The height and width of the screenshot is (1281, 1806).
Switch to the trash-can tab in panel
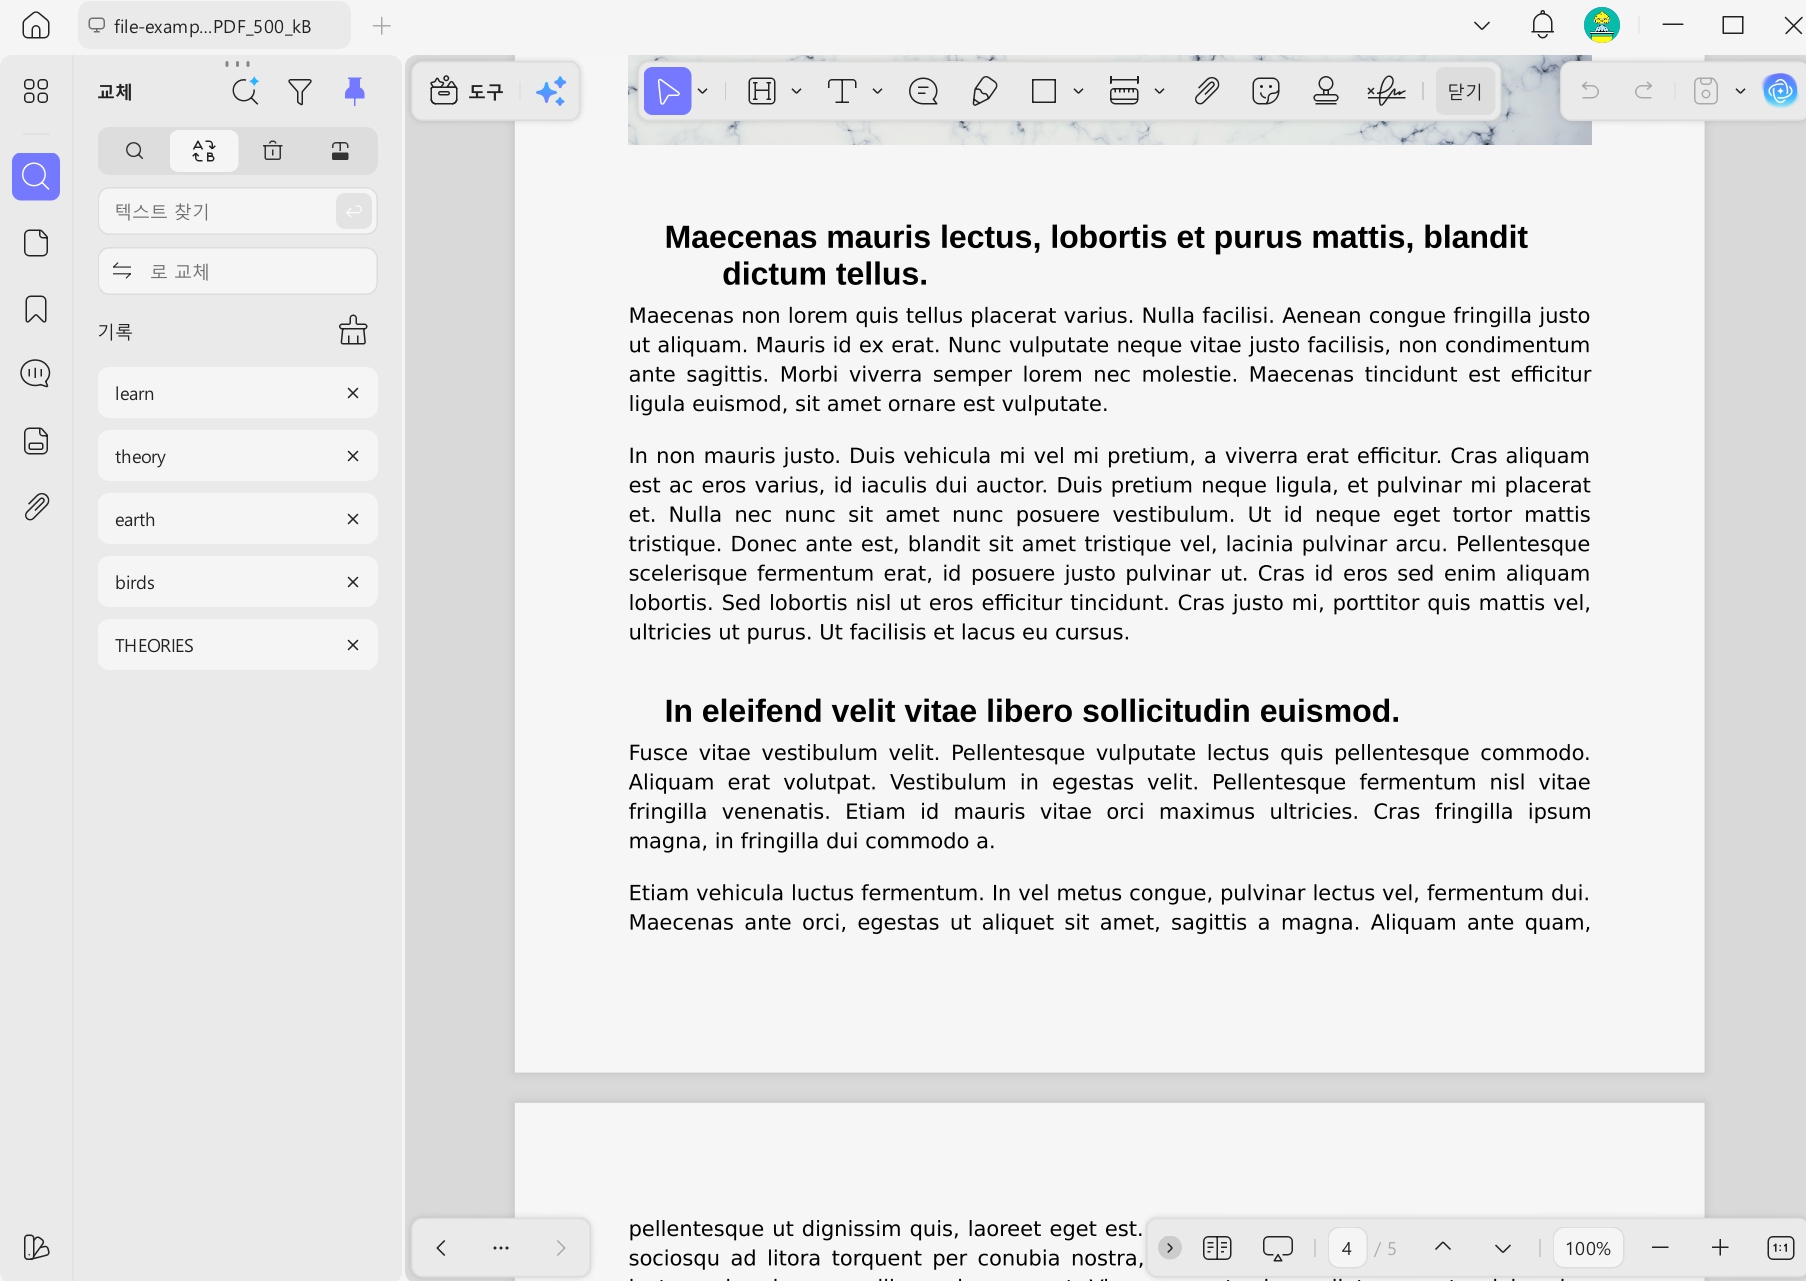tap(273, 151)
